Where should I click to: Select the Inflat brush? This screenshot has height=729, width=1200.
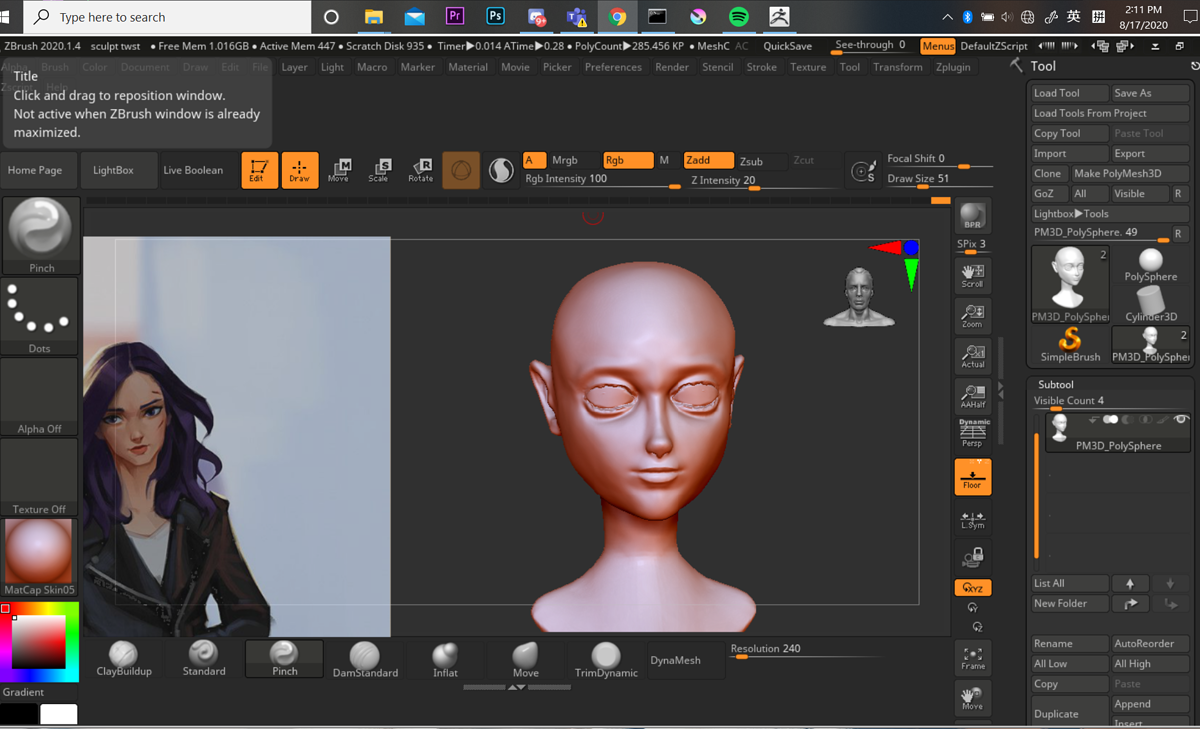click(x=445, y=659)
